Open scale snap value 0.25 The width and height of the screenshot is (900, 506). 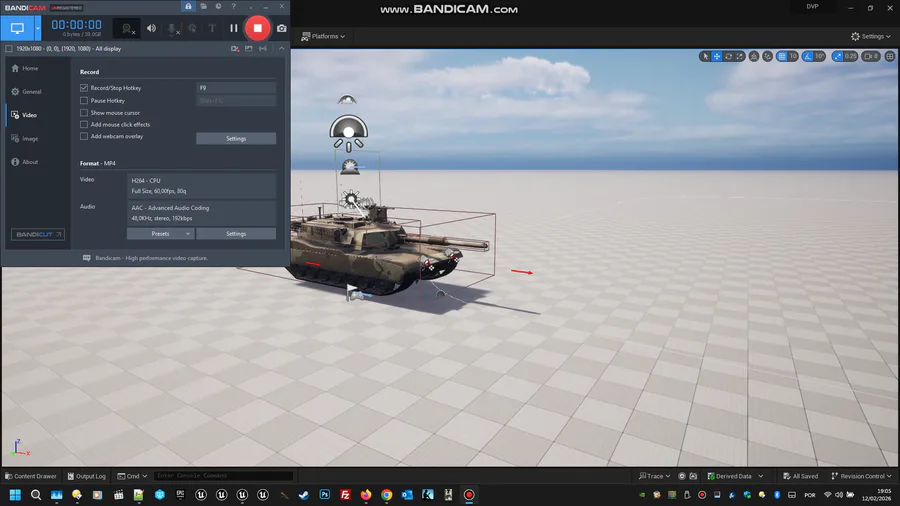click(851, 56)
